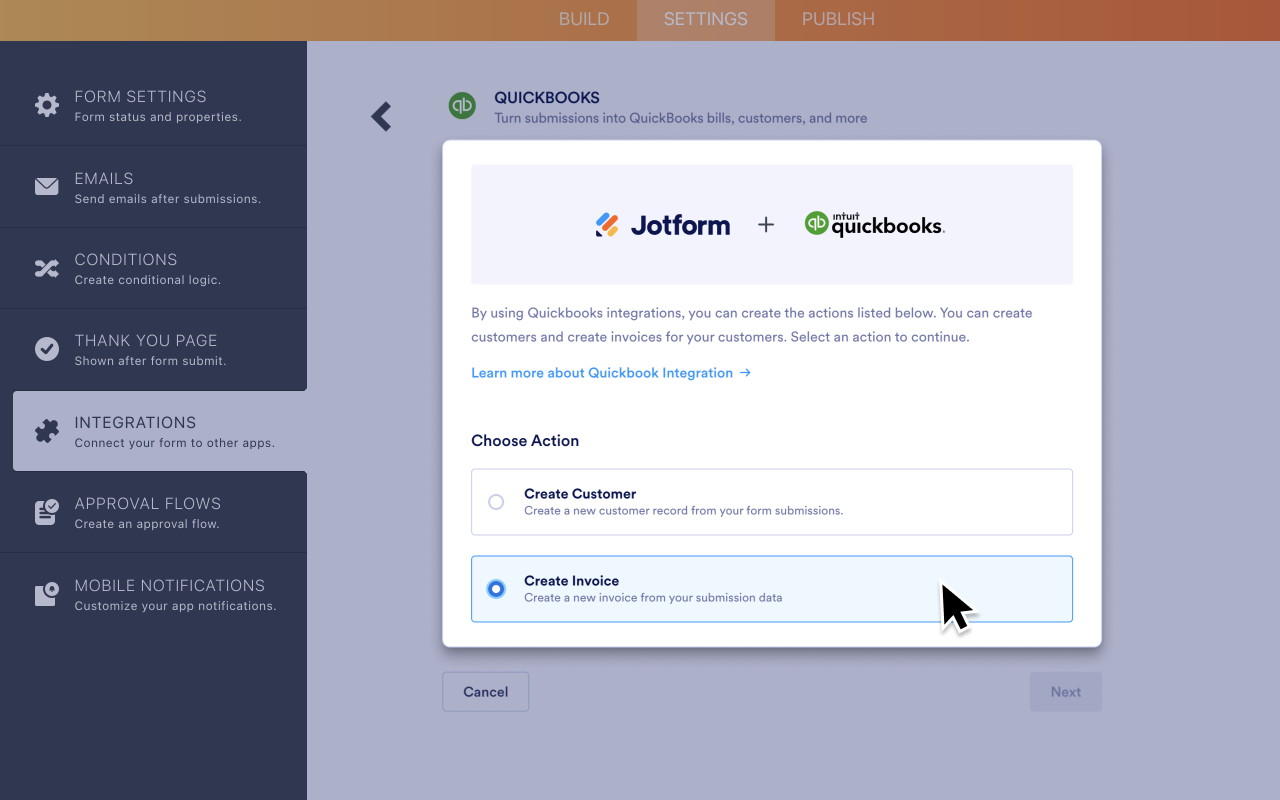Click the QuickBooks circular logo icon
1280x800 pixels.
[462, 105]
